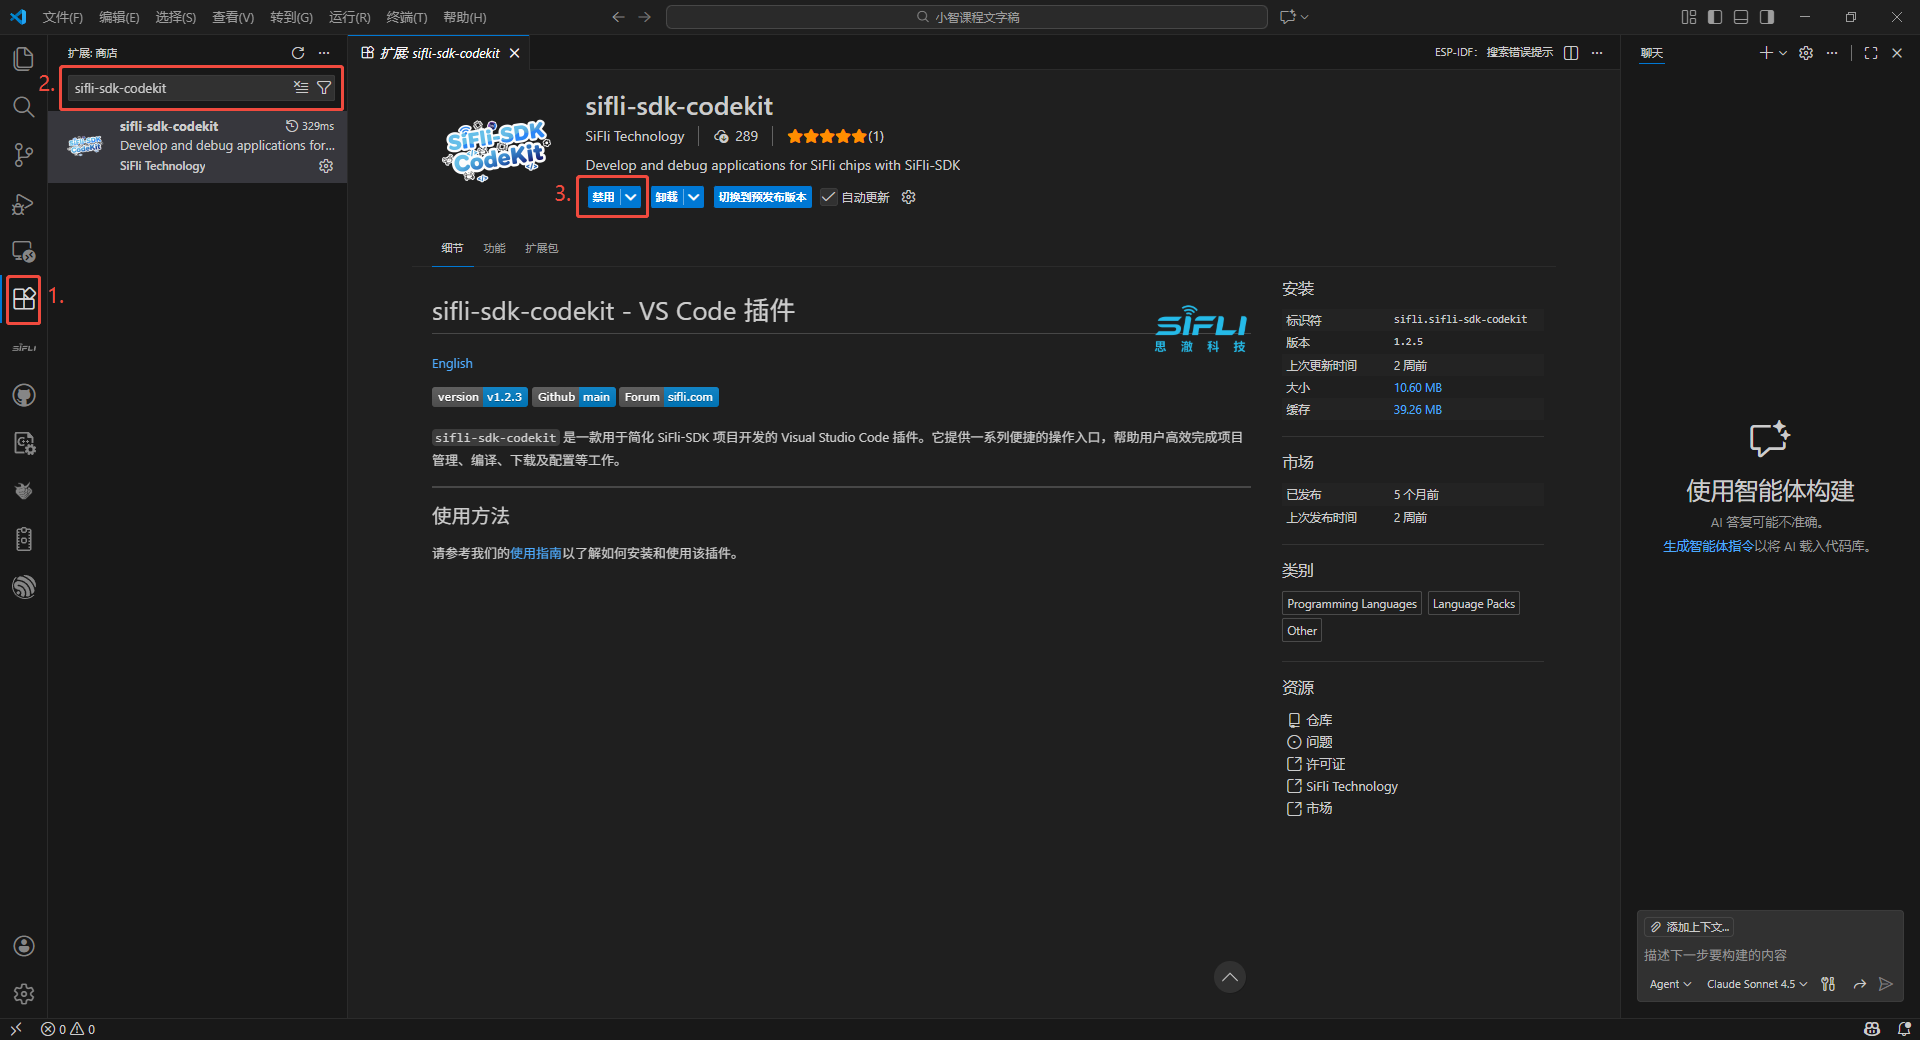1920x1040 pixels.
Task: Expand the uninstall button dropdown arrow
Action: click(x=694, y=197)
